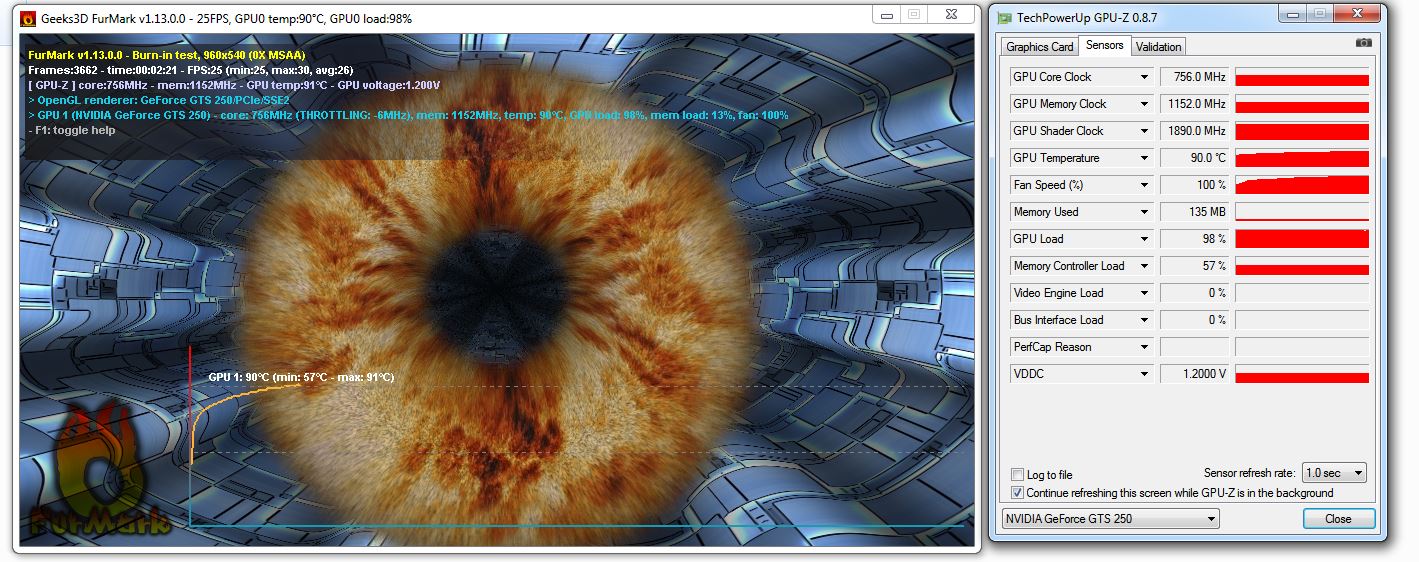The width and height of the screenshot is (1419, 562).
Task: Select the Sensors tab
Action: [x=1104, y=45]
